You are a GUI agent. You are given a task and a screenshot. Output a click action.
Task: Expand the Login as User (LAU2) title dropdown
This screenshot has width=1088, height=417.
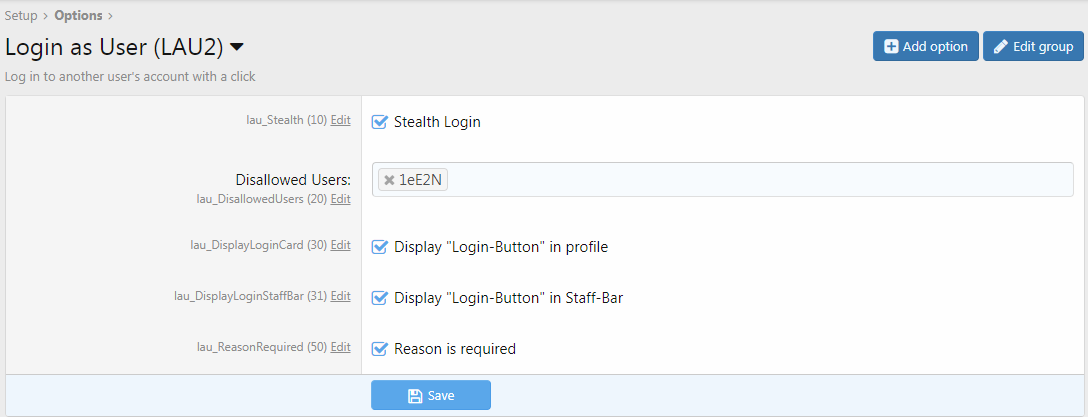tap(237, 47)
